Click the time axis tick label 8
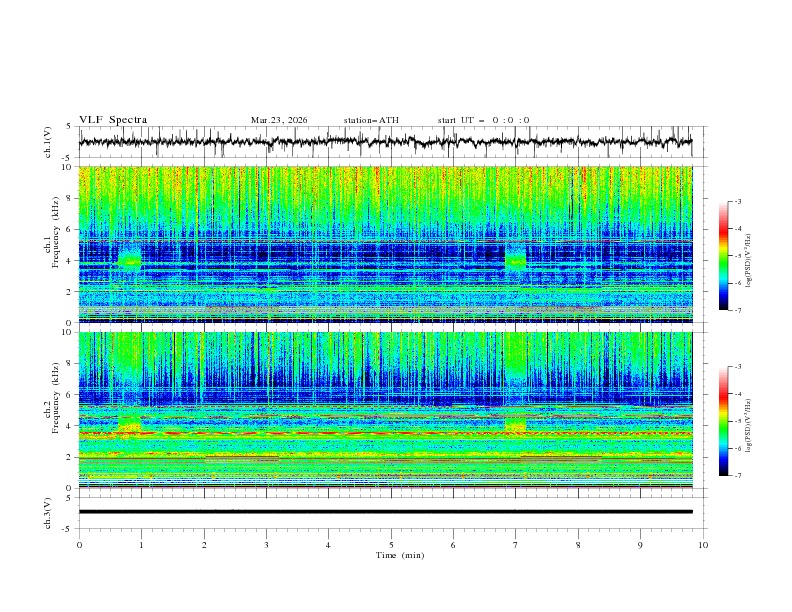The height and width of the screenshot is (612, 792). [578, 545]
